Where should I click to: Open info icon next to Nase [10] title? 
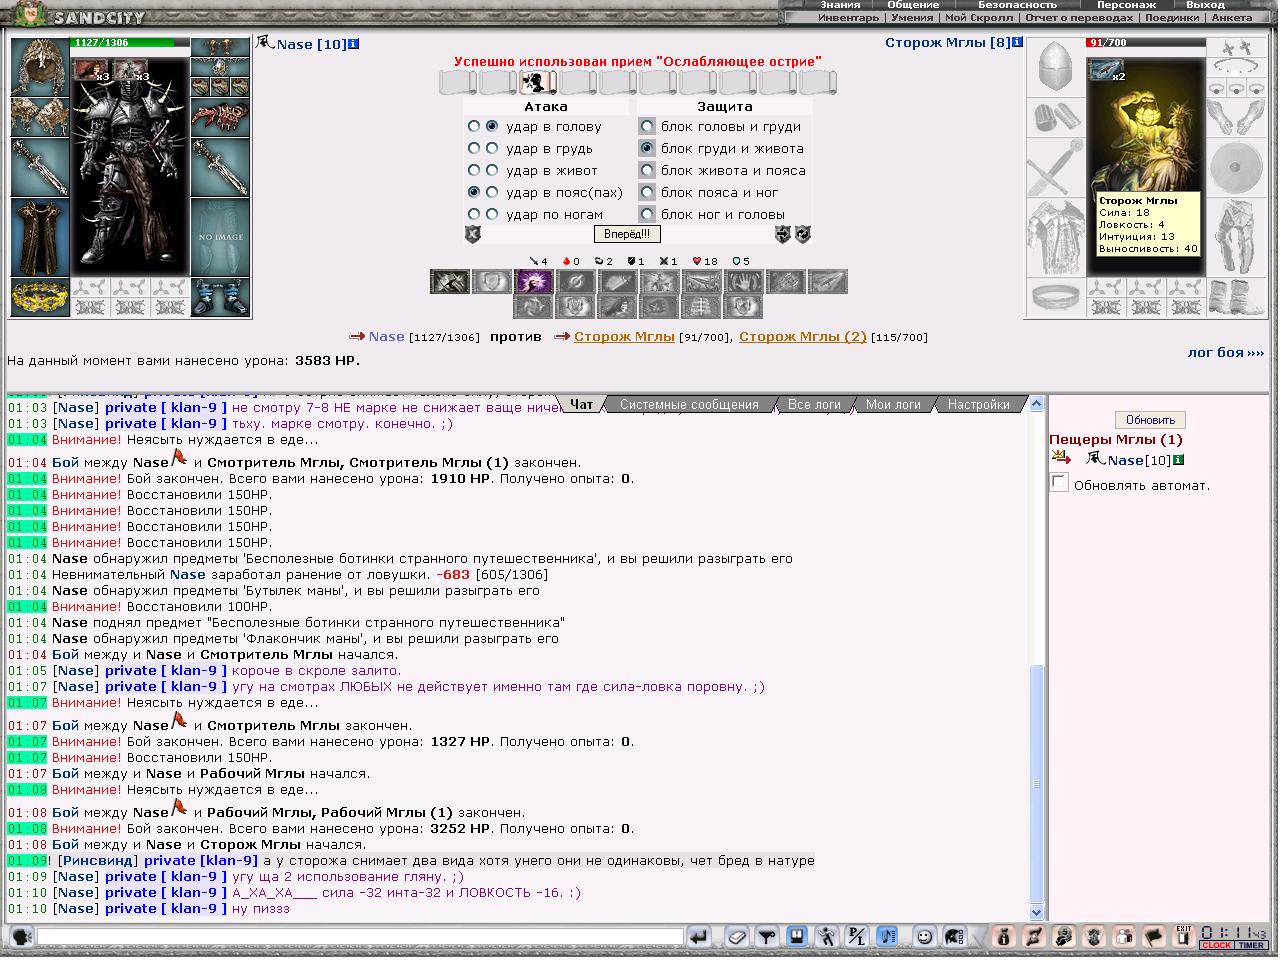[x=354, y=44]
